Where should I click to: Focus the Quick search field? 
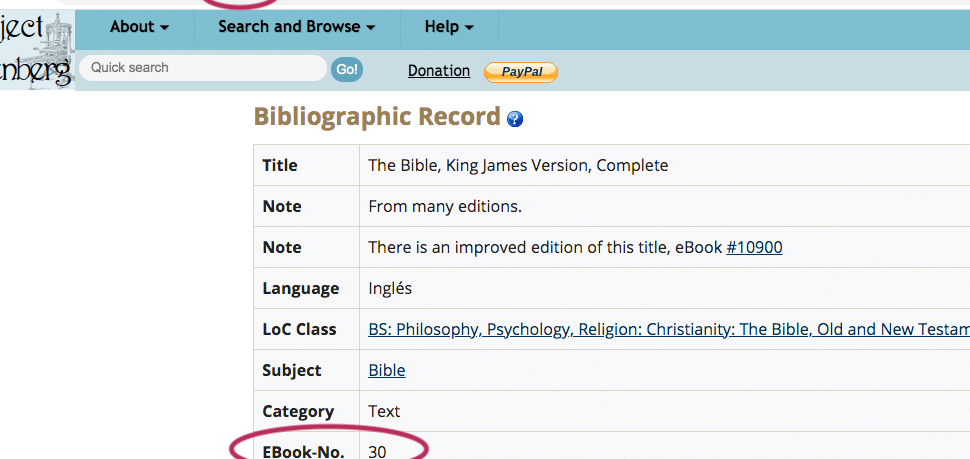[x=202, y=68]
